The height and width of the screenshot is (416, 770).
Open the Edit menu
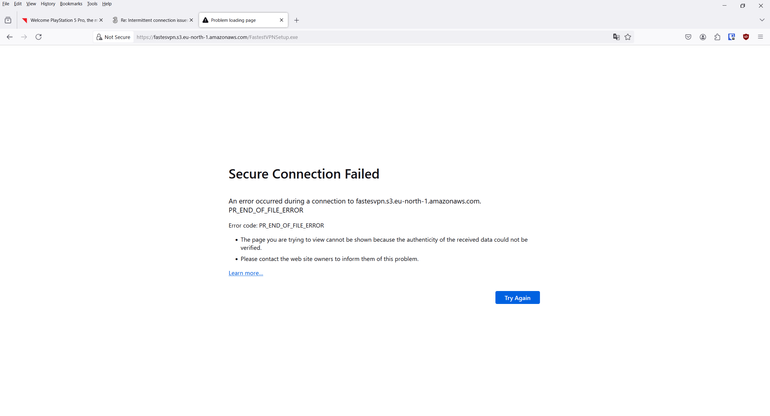(x=18, y=4)
